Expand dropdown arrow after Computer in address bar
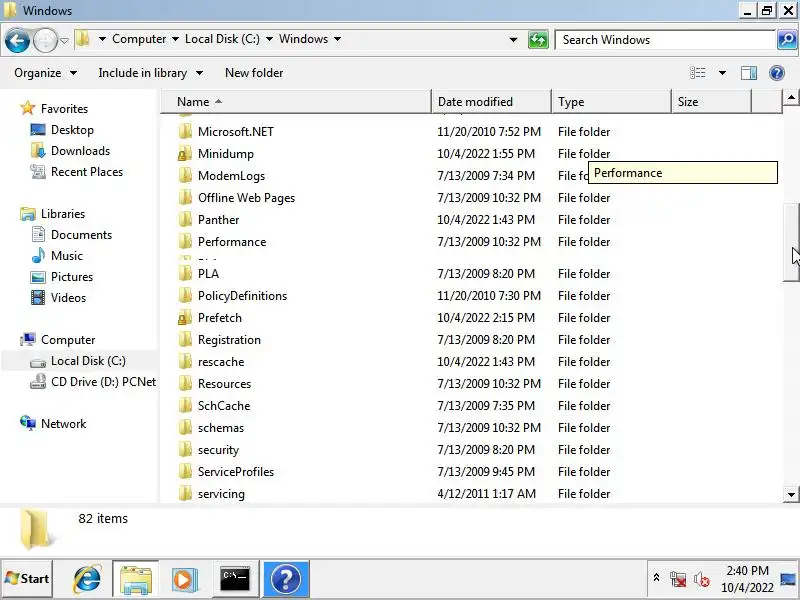 point(176,39)
